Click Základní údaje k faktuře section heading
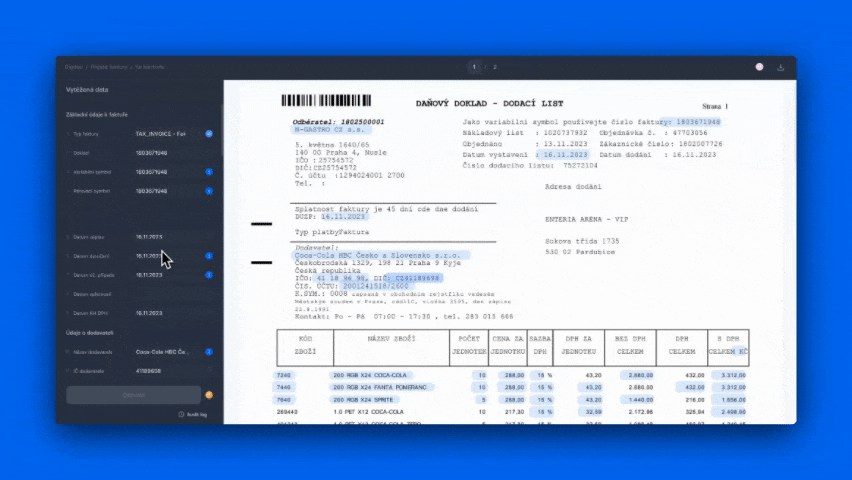Viewport: 852px width, 480px height. (97, 115)
